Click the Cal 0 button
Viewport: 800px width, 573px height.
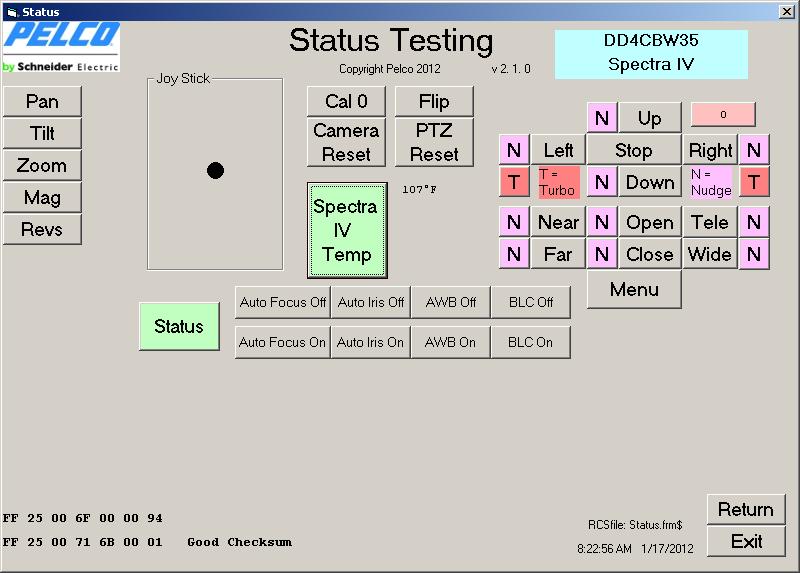pyautogui.click(x=346, y=101)
